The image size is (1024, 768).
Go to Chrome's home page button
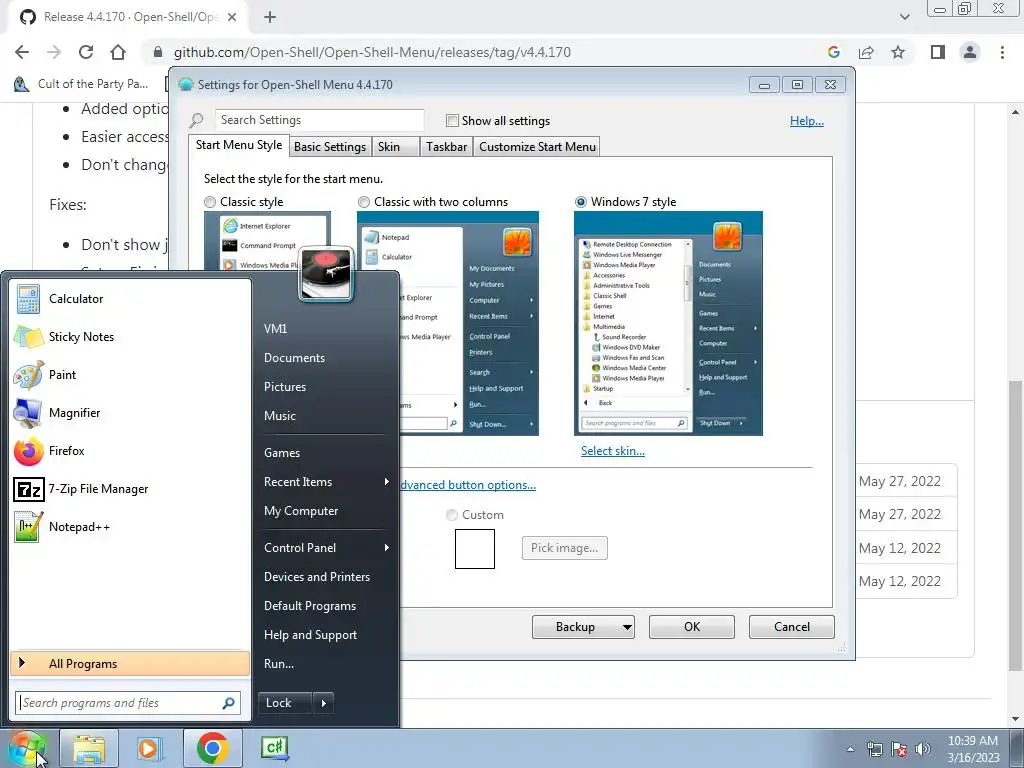(118, 52)
